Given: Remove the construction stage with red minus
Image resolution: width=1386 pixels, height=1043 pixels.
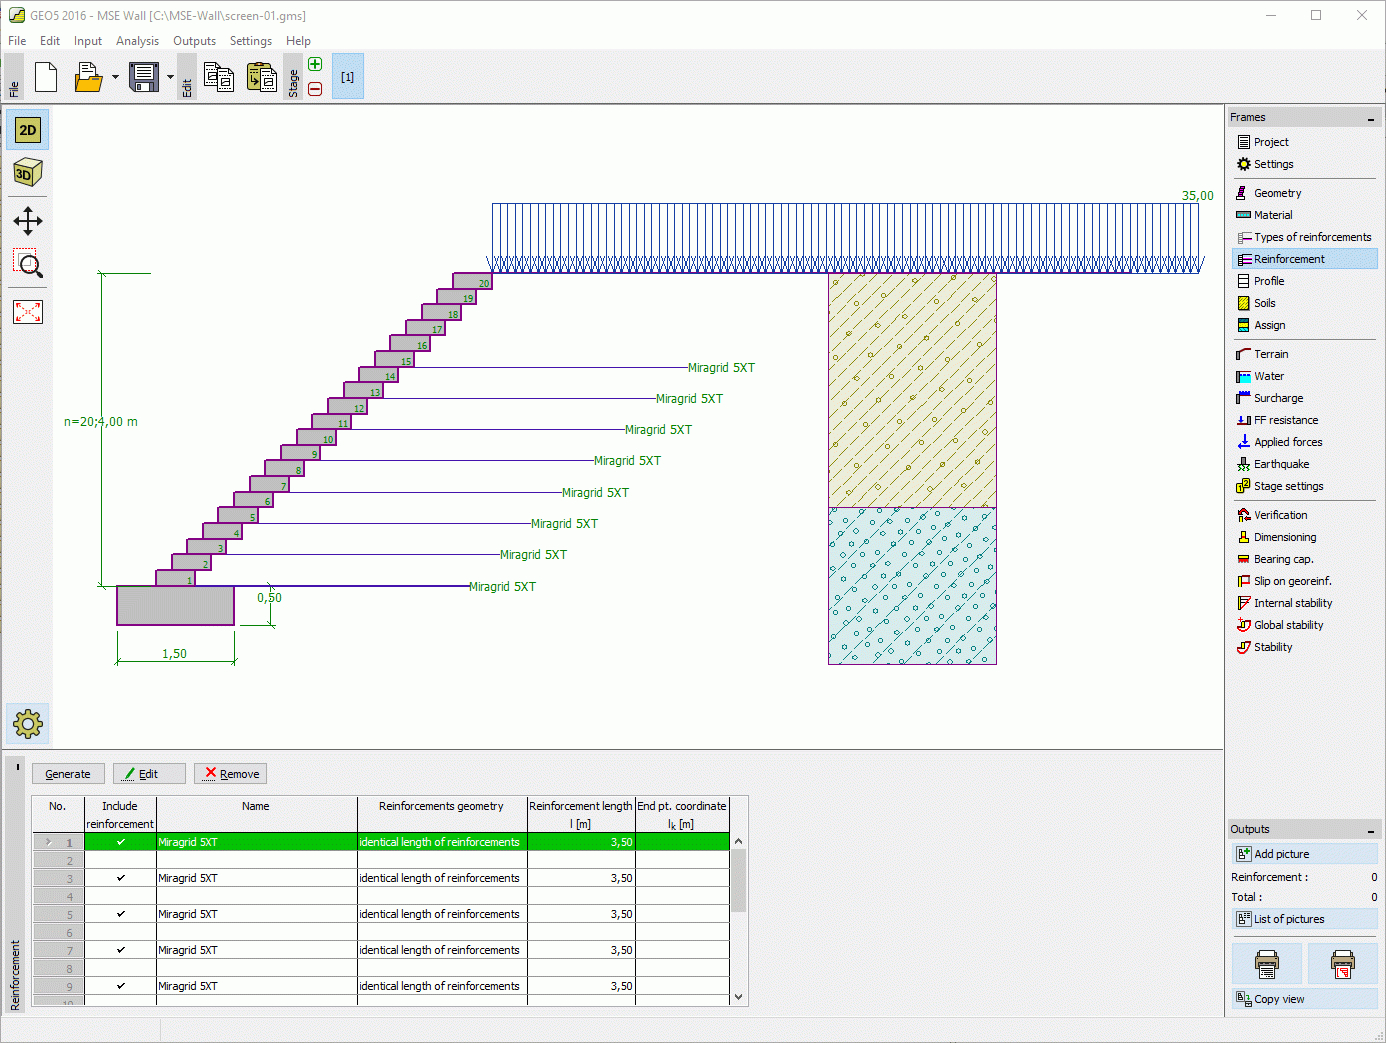Looking at the screenshot, I should tap(314, 88).
